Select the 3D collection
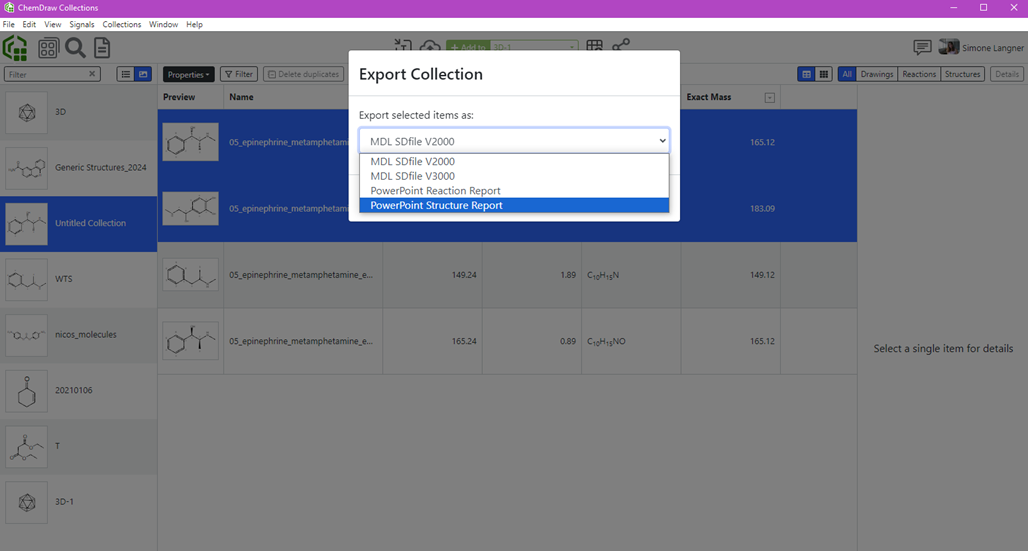 (79, 112)
